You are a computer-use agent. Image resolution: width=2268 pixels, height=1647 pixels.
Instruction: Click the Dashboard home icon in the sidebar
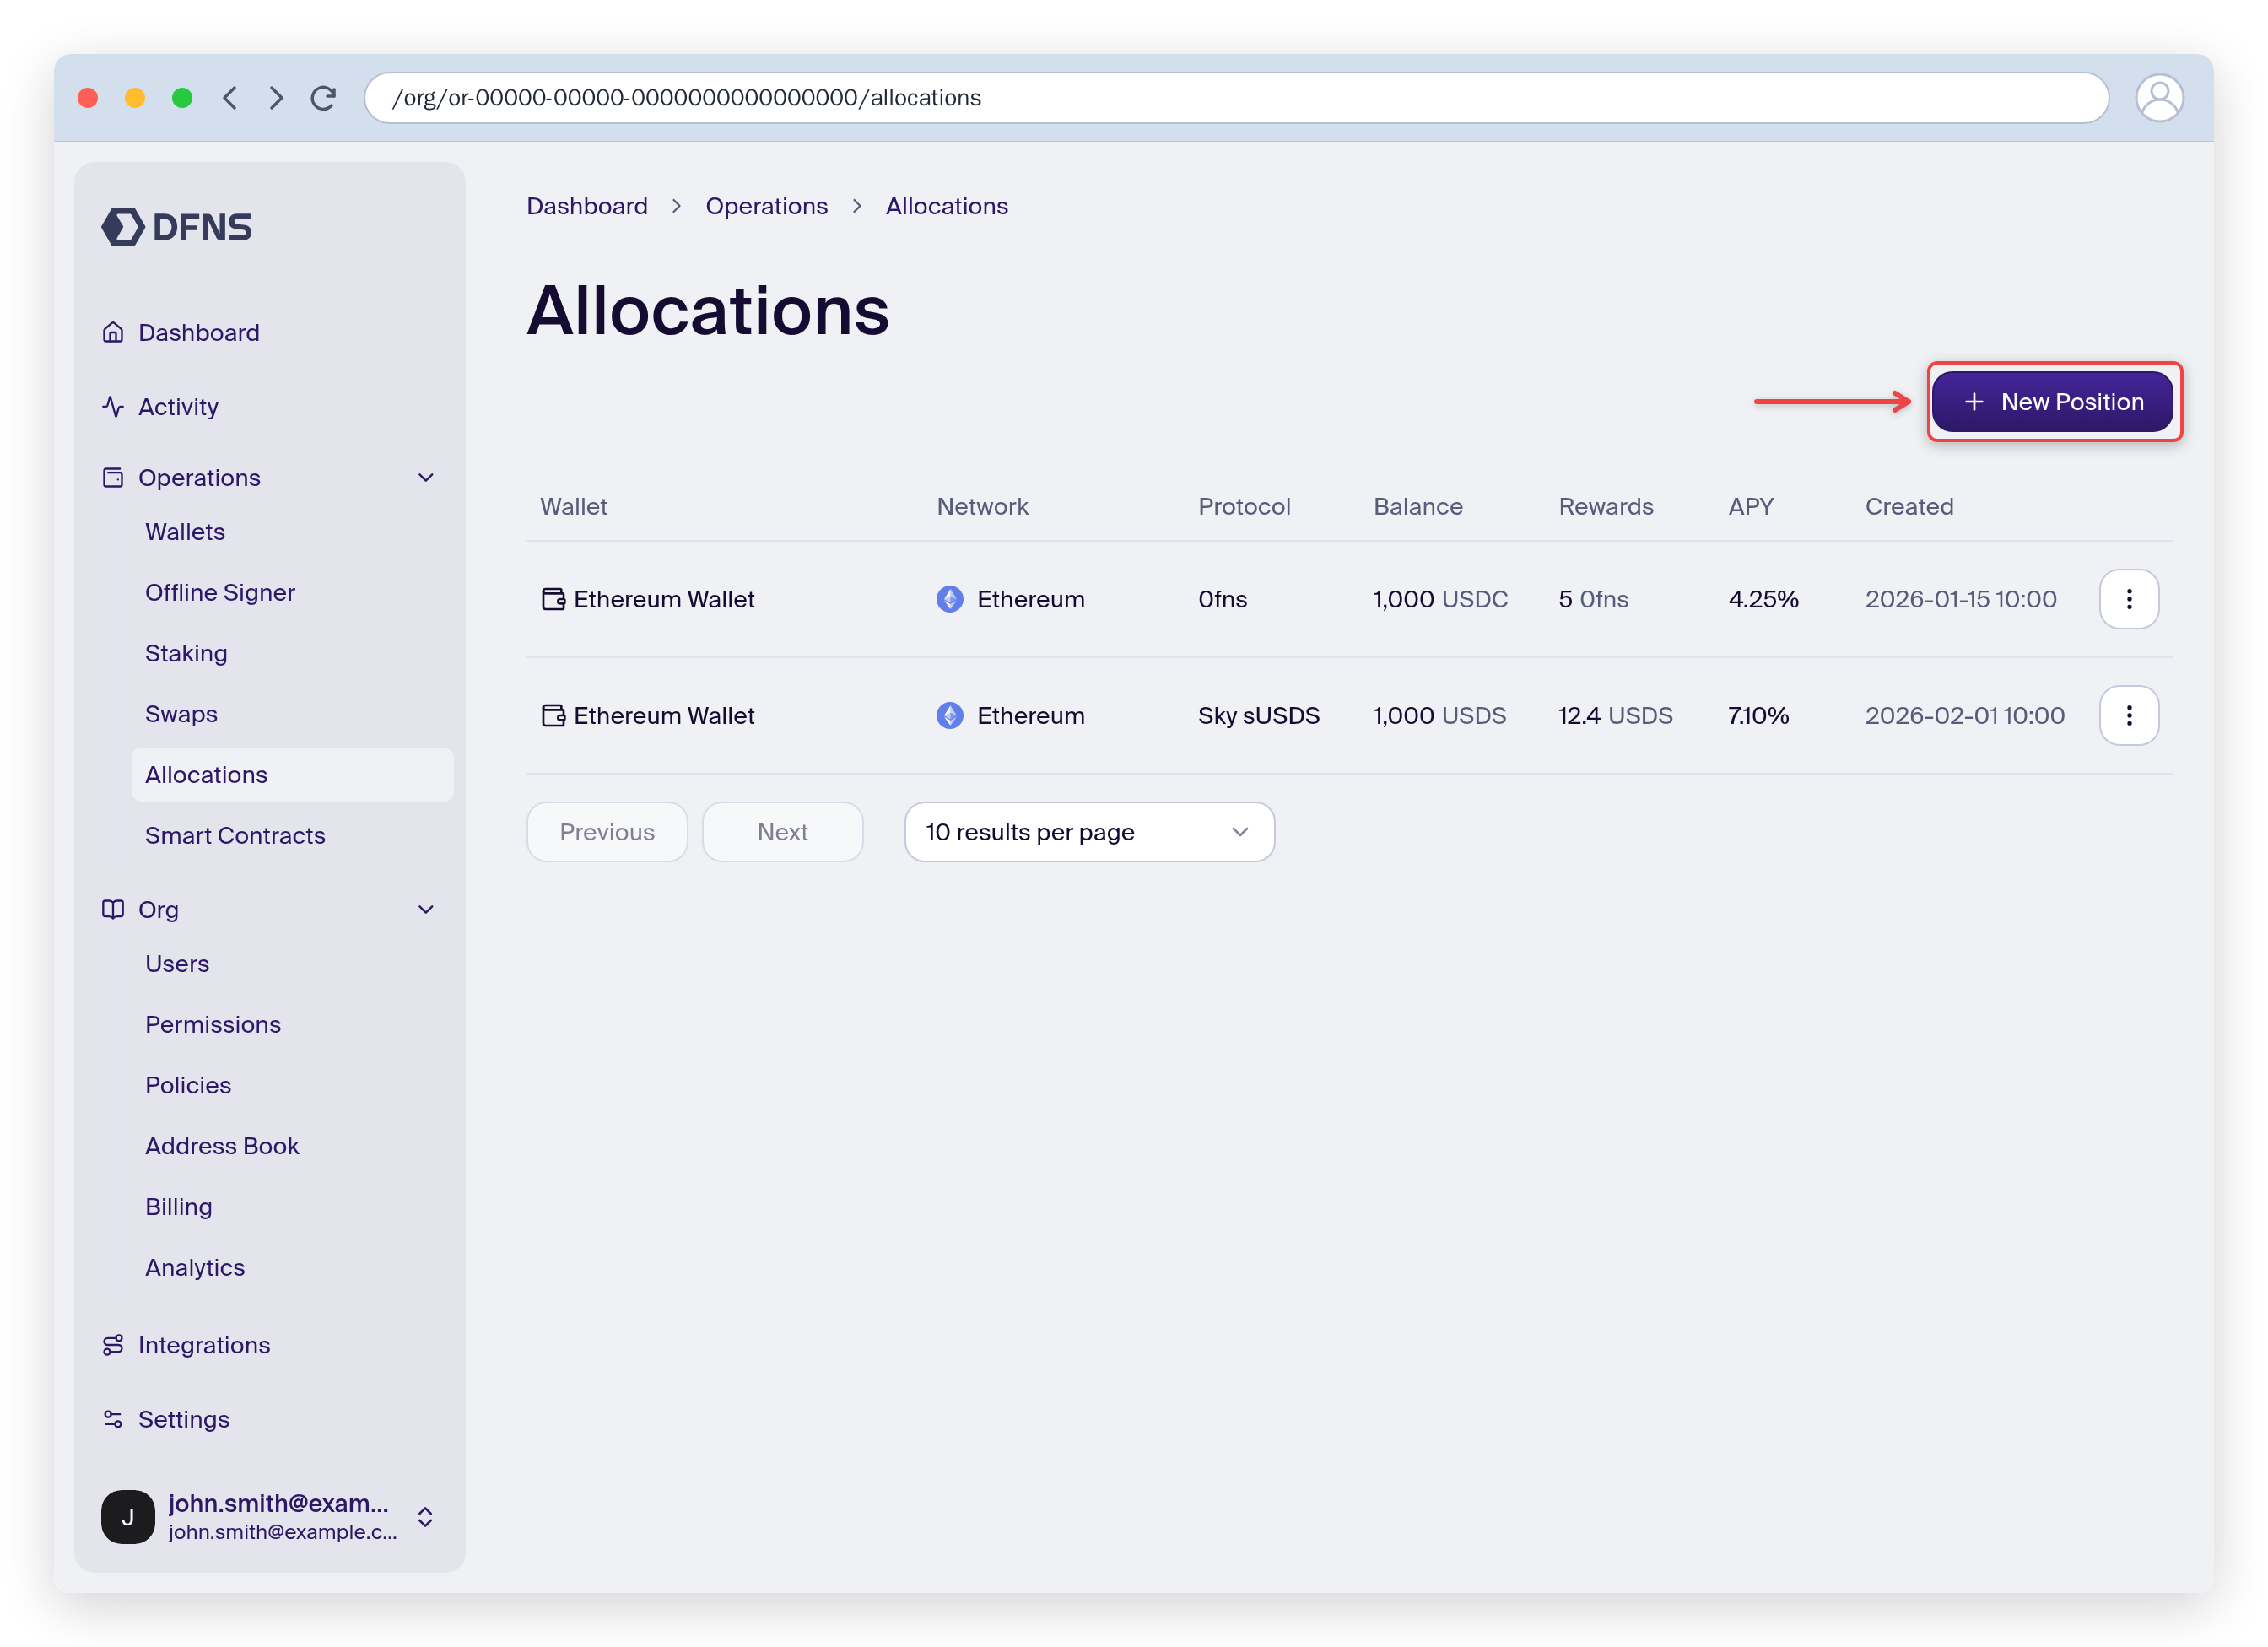(113, 332)
